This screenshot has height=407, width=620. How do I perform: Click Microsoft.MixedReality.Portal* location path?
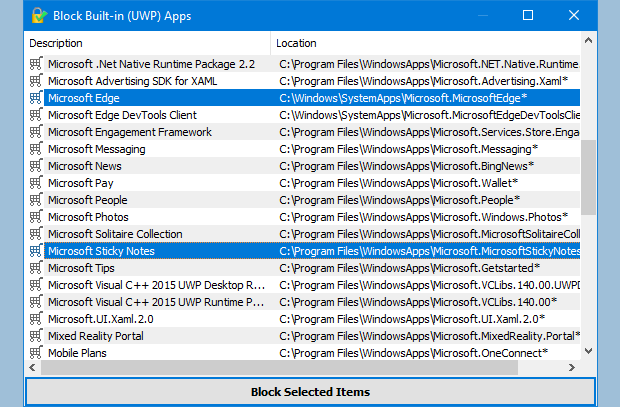(429, 336)
